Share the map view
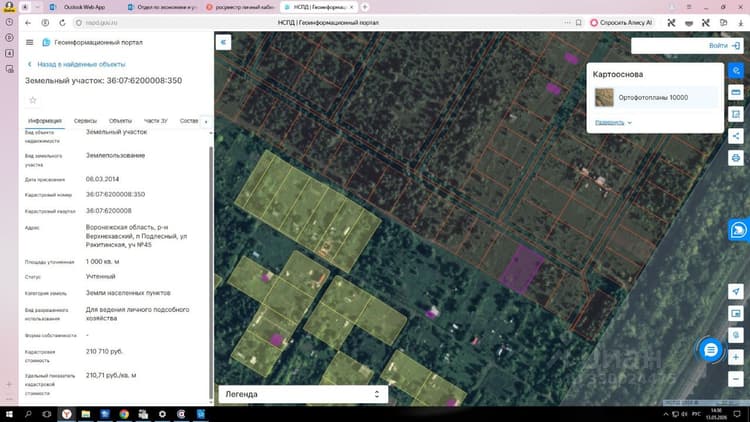This screenshot has width=750, height=422. pyautogui.click(x=736, y=136)
